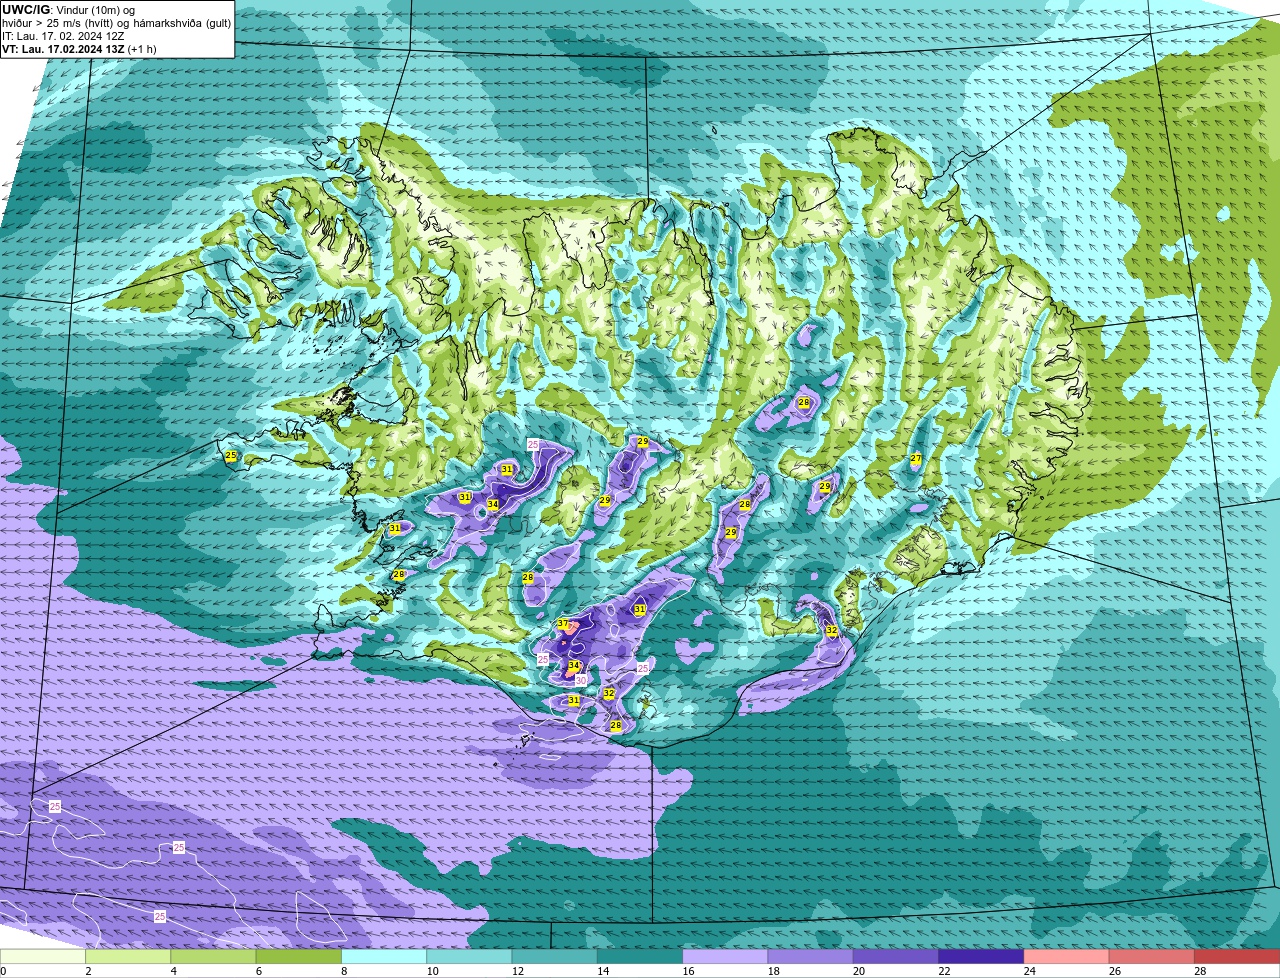
Task: Click the yellow 37 maximum gust label
Action: (563, 624)
